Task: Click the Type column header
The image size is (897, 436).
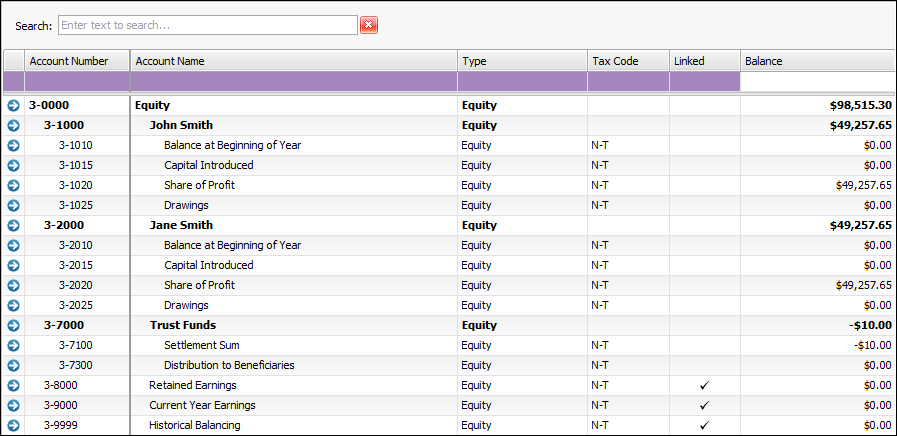Action: [x=522, y=61]
